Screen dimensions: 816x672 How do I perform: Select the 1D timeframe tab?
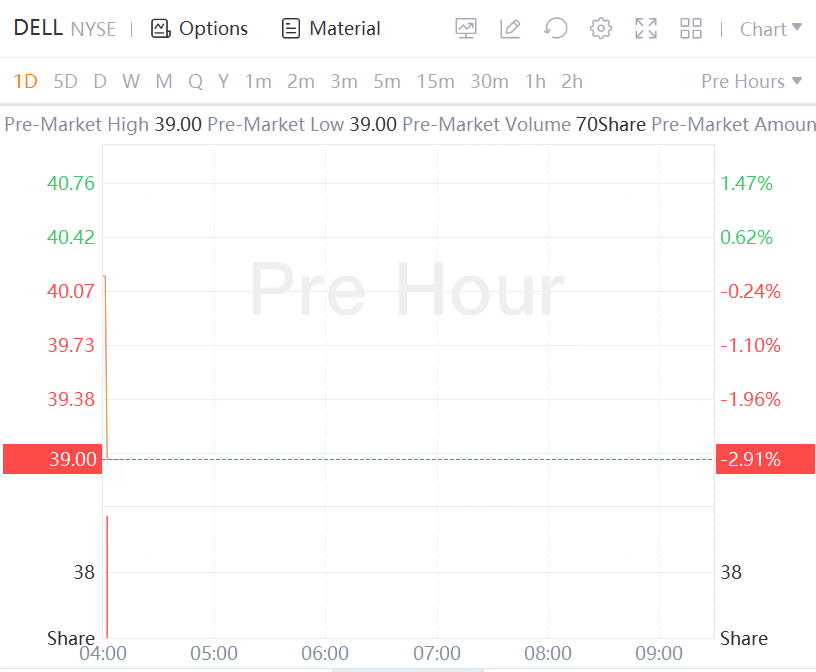[25, 81]
